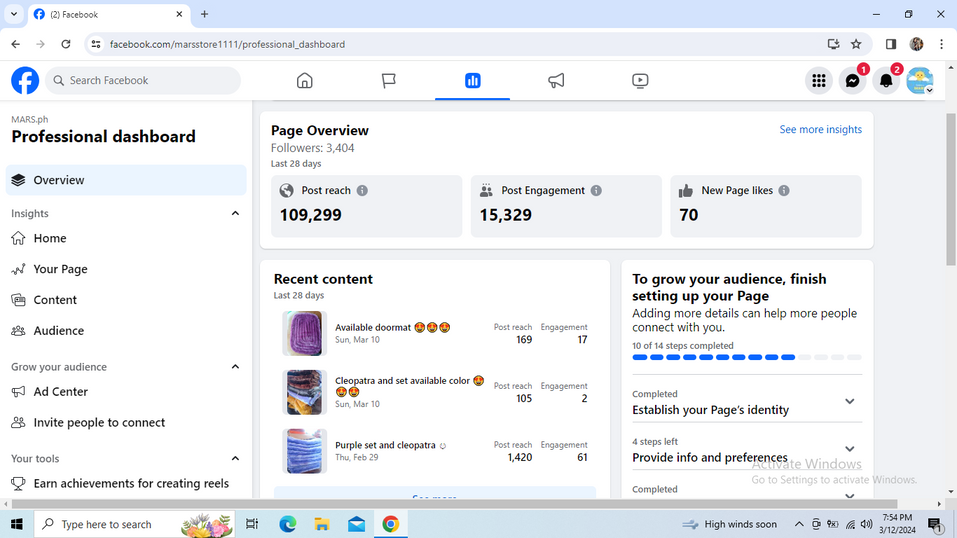957x538 pixels.
Task: Click the vertical page scrollbar
Action: (x=951, y=189)
